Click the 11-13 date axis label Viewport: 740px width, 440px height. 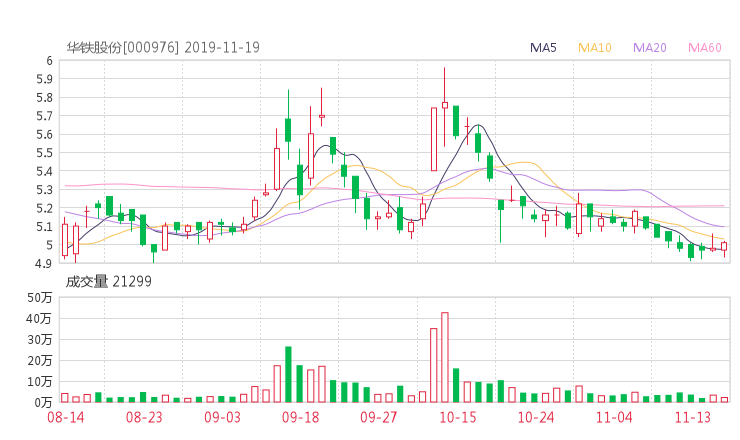tap(692, 417)
